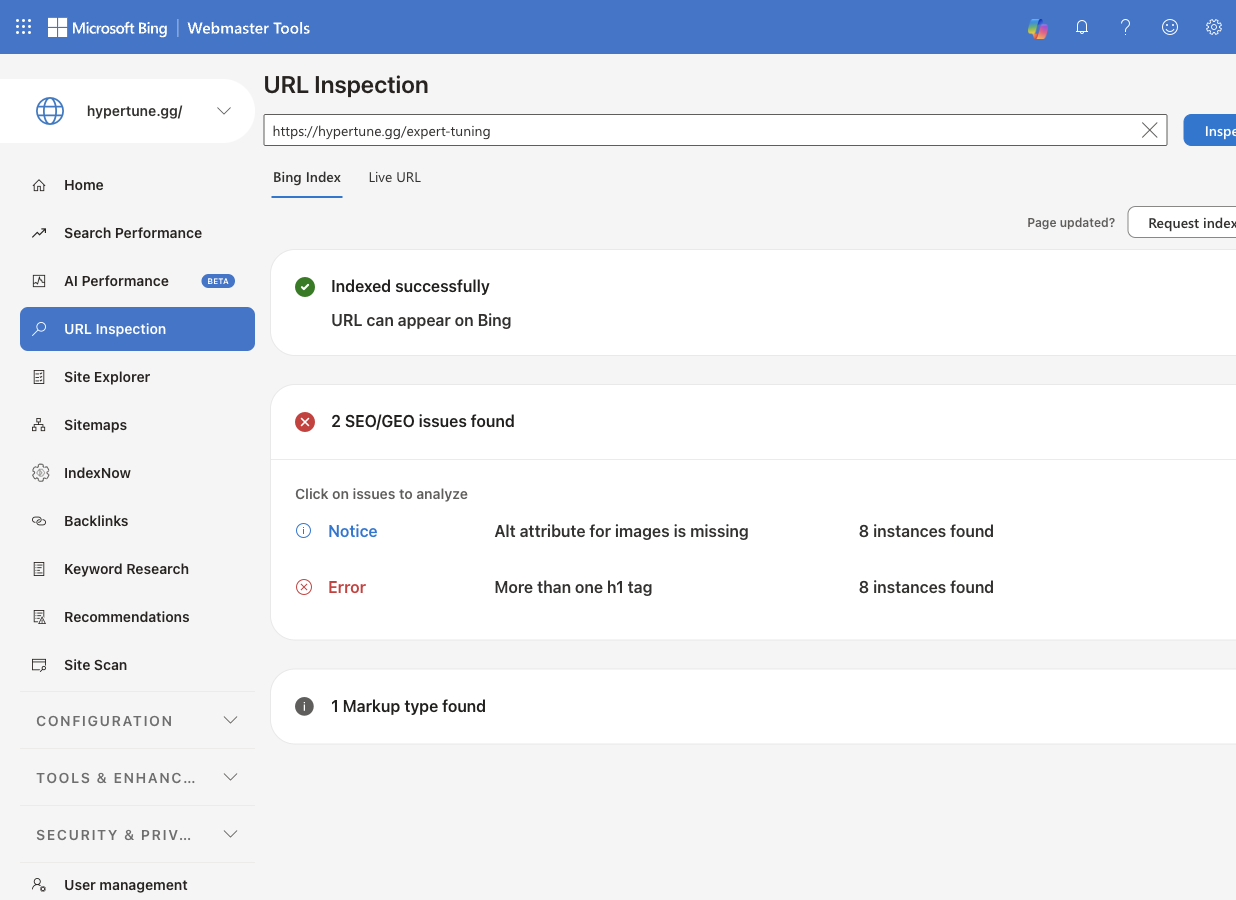Click the Sitemaps hierarchy icon

(x=39, y=425)
